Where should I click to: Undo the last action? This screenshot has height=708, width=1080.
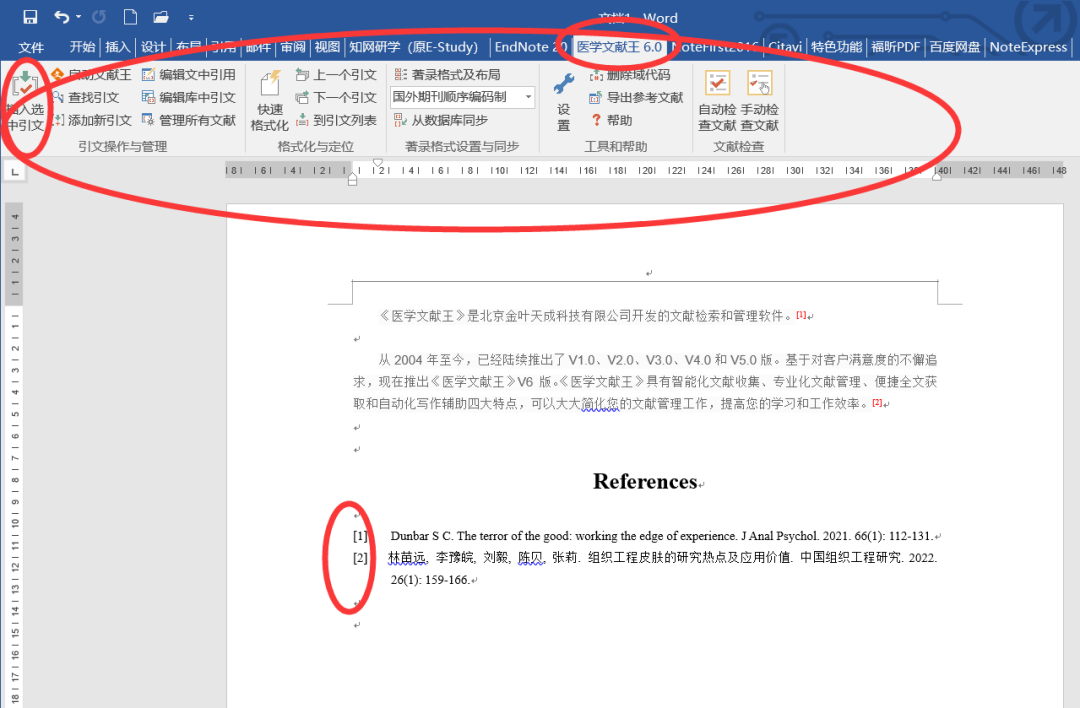click(61, 17)
